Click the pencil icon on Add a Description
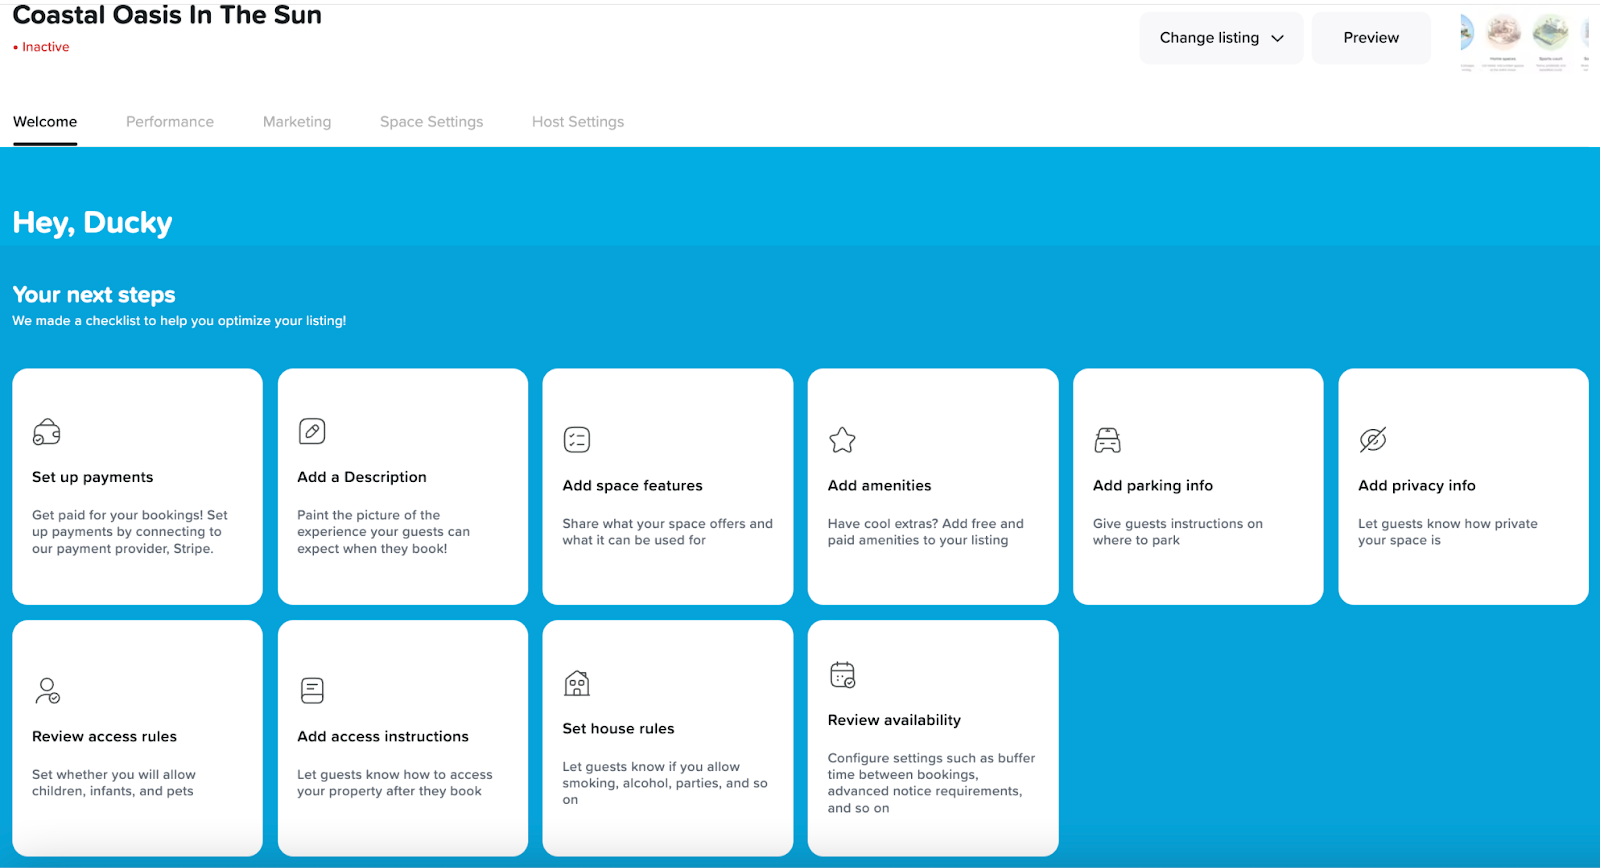 (312, 431)
